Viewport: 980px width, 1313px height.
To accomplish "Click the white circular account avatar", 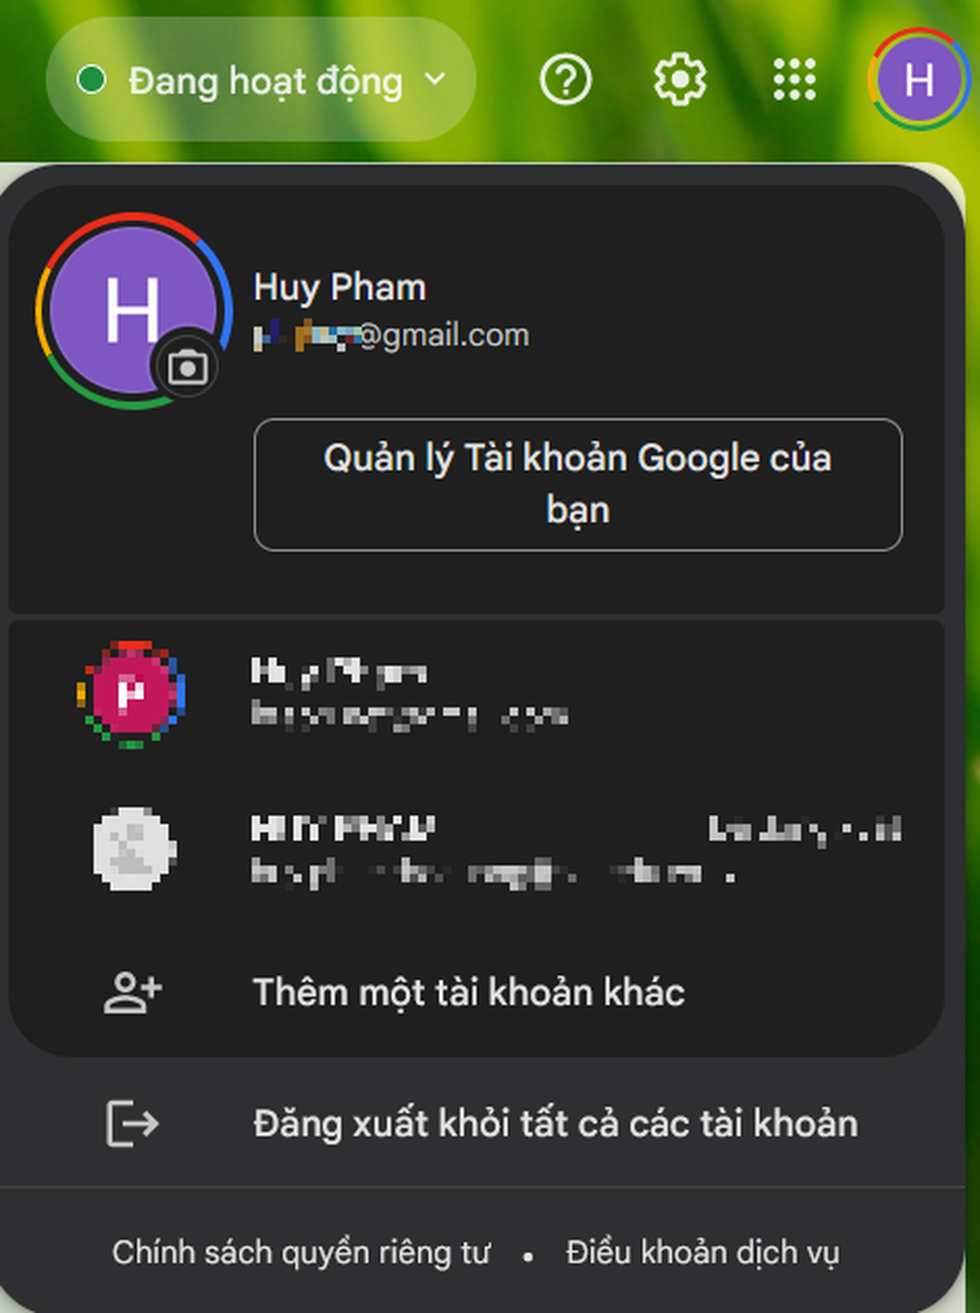I will click(x=134, y=849).
